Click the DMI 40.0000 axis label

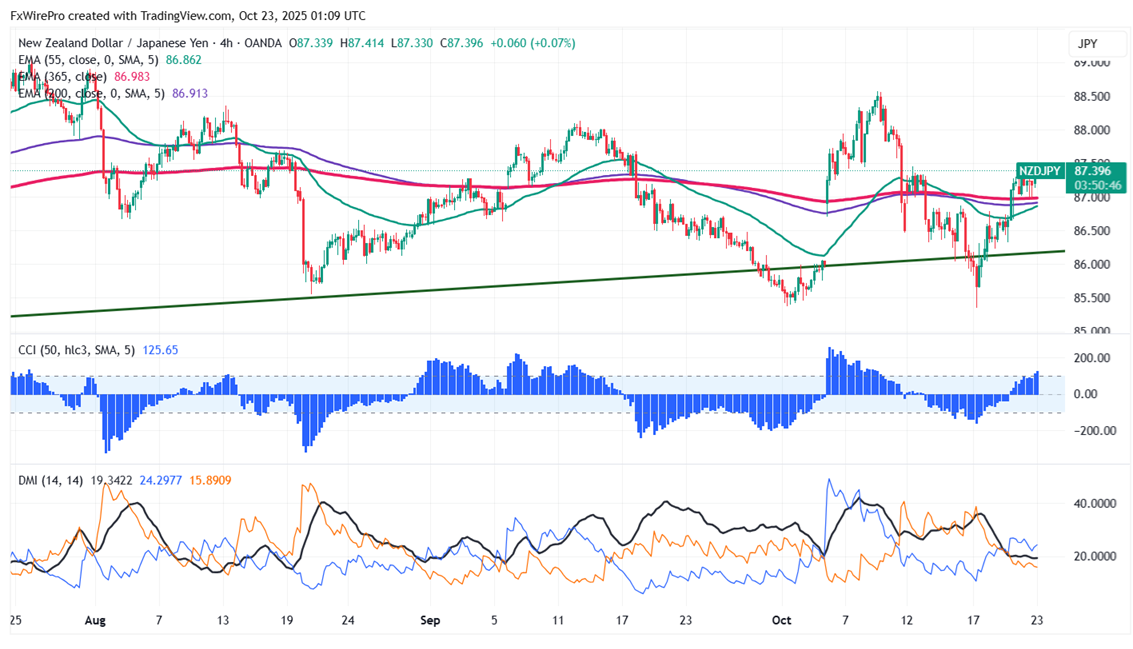(1095, 504)
